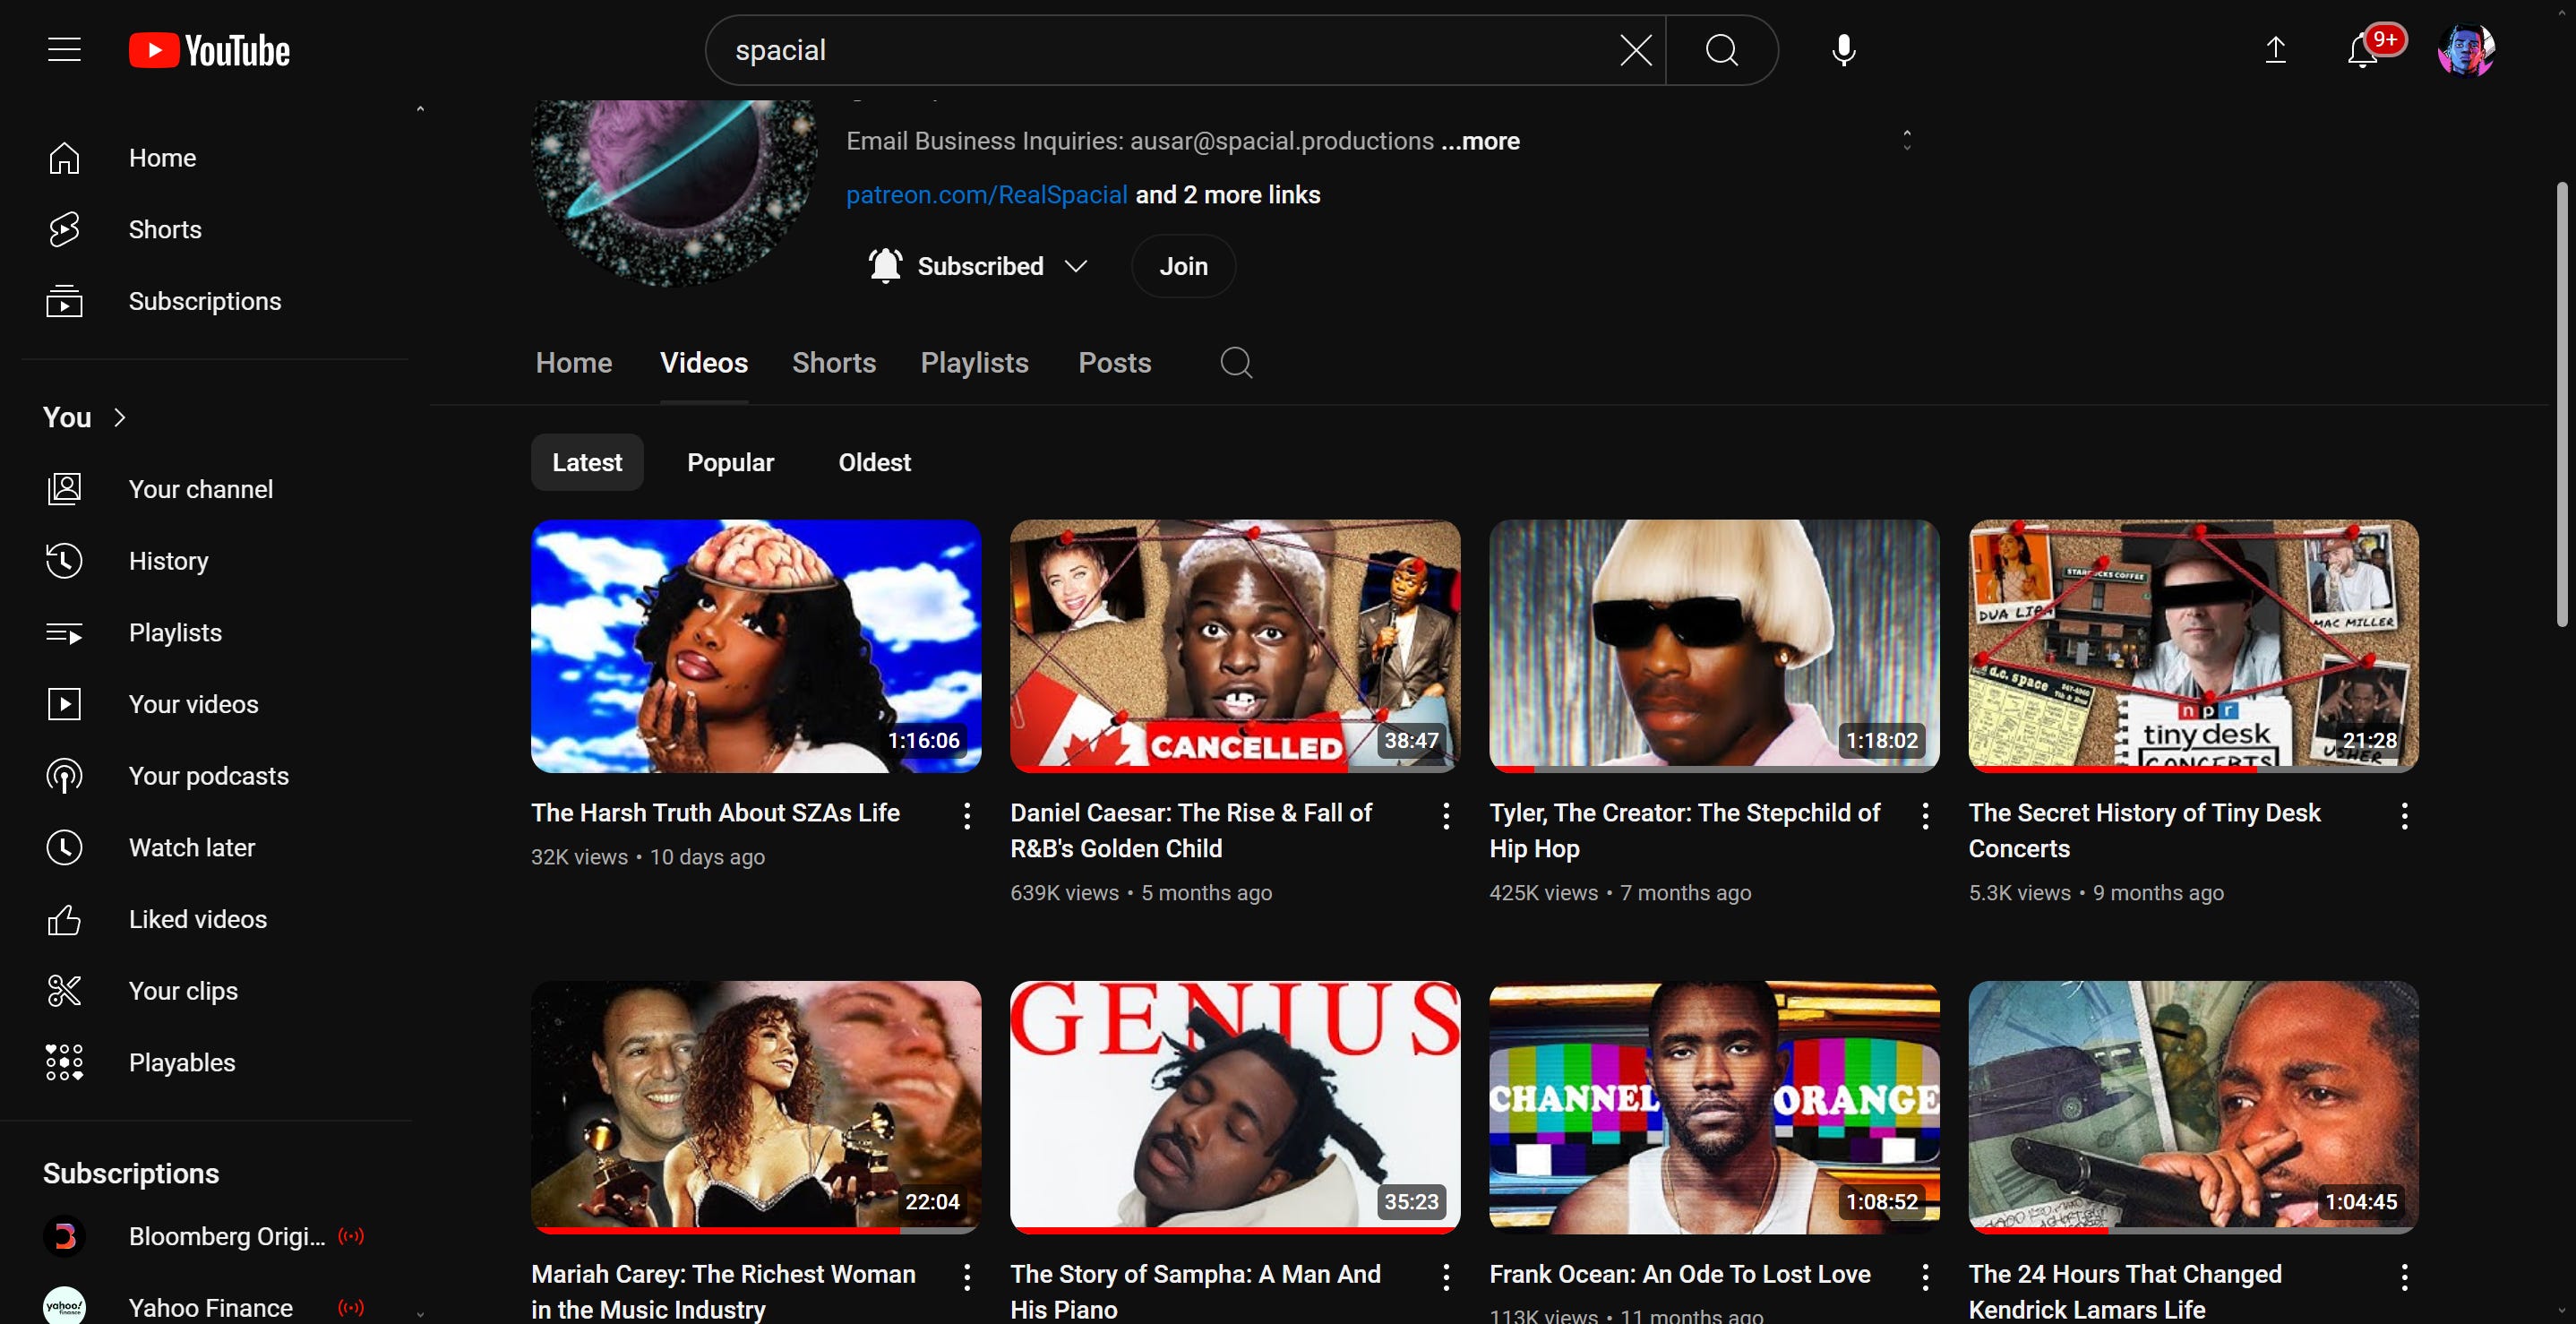Open the Subscribed notification dropdown
This screenshot has height=1324, width=2576.
click(x=978, y=266)
